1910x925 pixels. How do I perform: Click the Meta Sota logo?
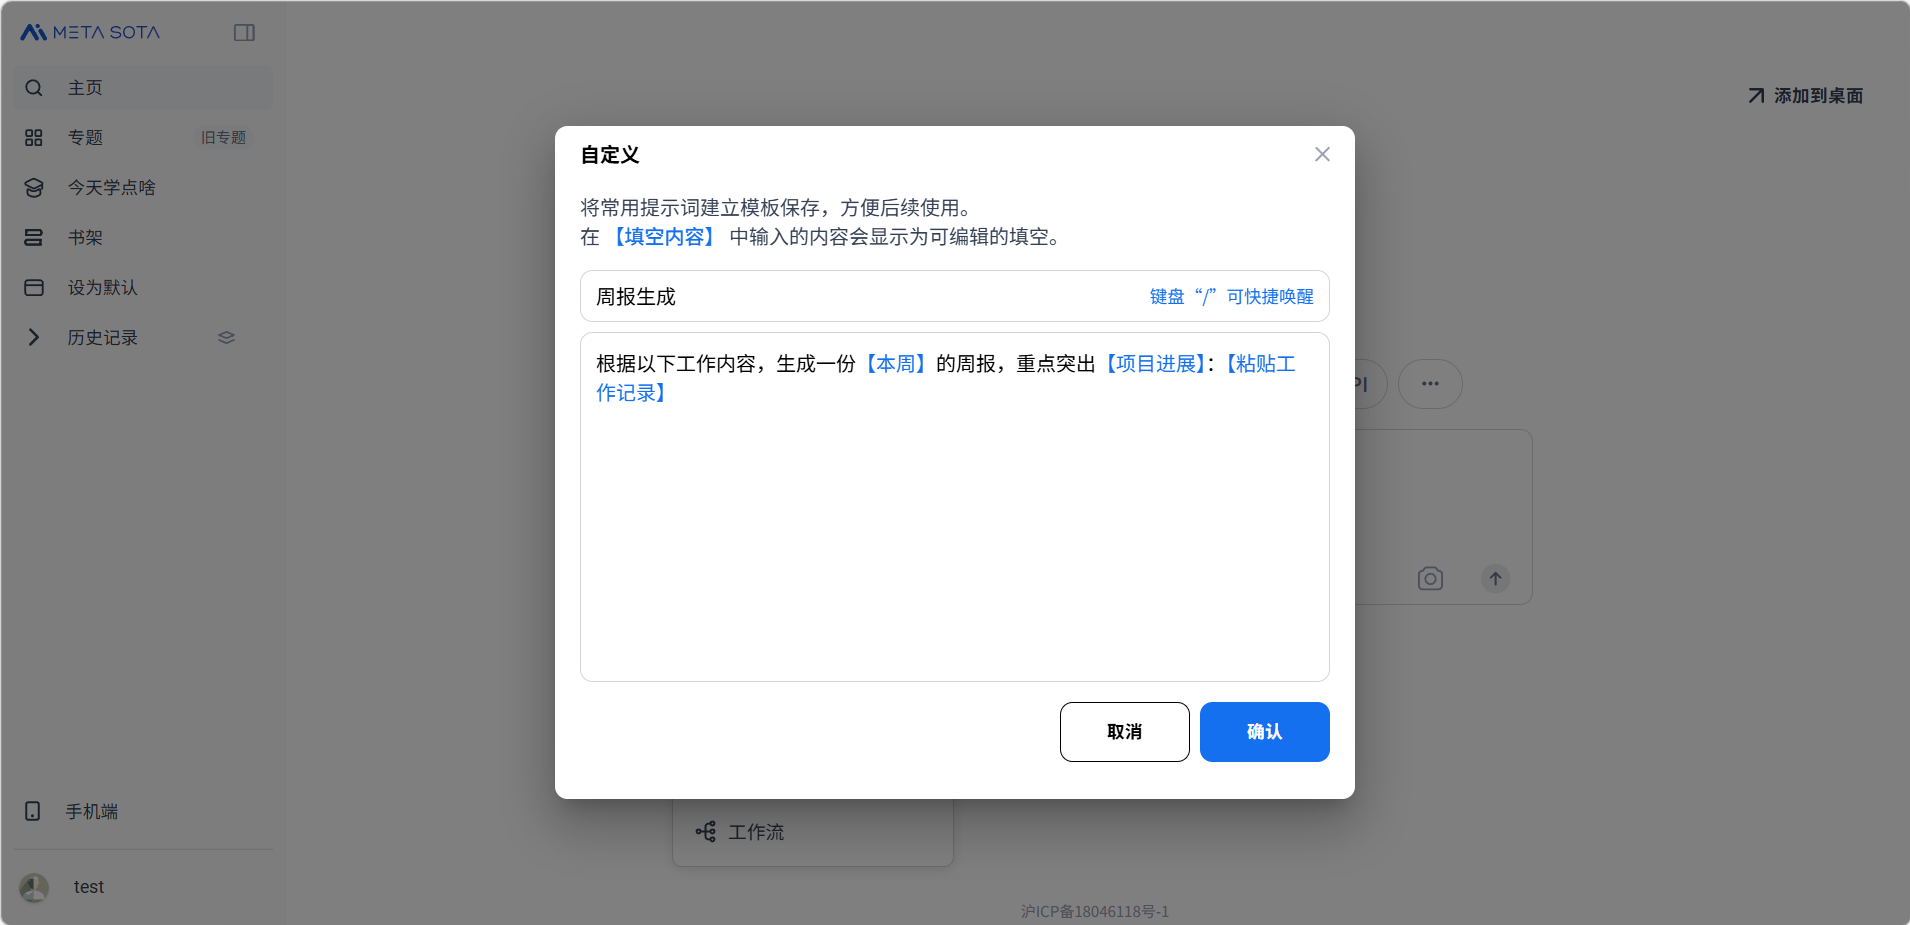90,32
